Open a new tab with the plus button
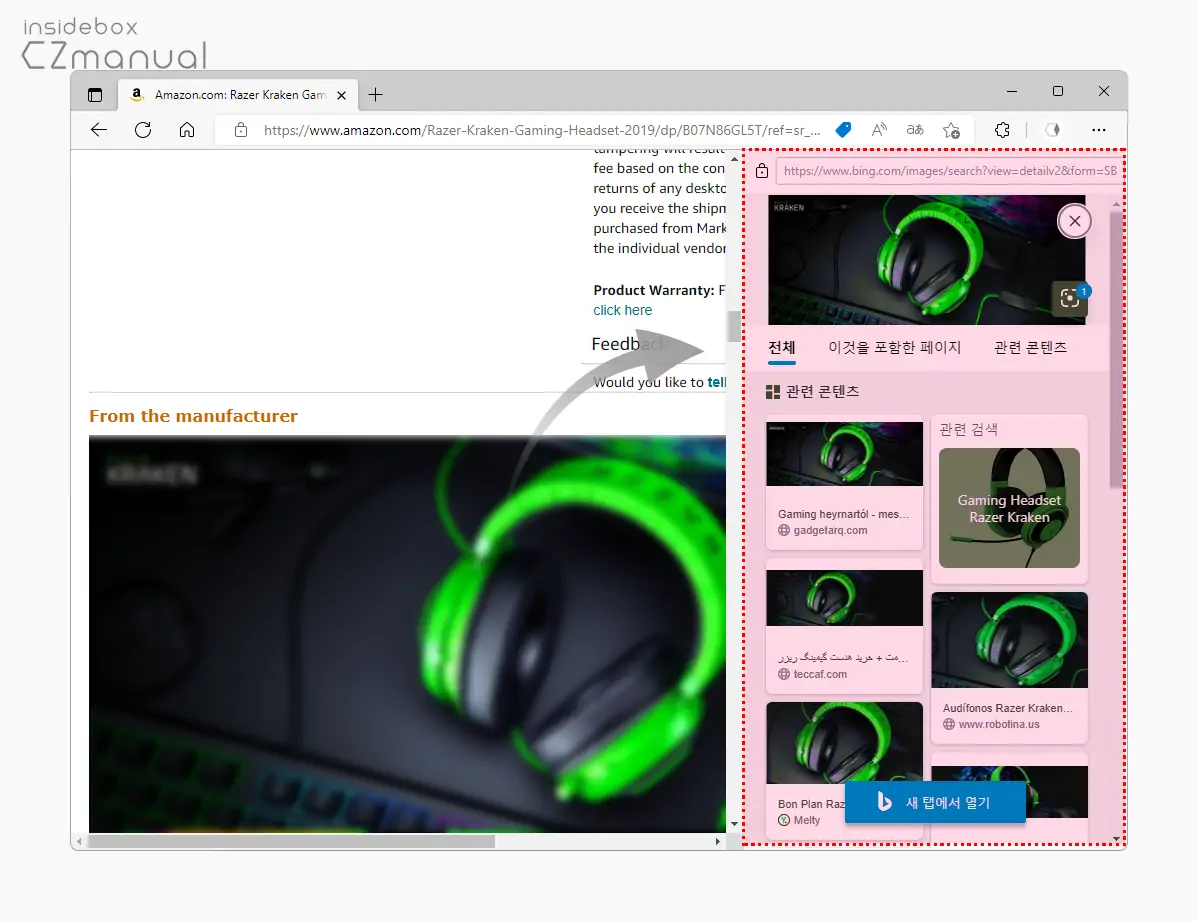The width and height of the screenshot is (1198, 921). 375,95
